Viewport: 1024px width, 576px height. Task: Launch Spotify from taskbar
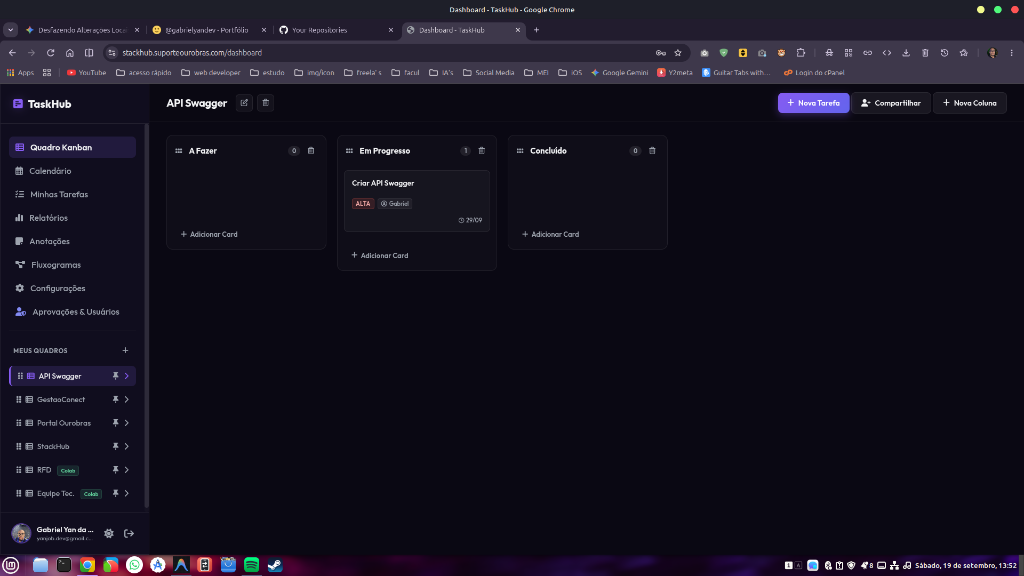[251, 565]
